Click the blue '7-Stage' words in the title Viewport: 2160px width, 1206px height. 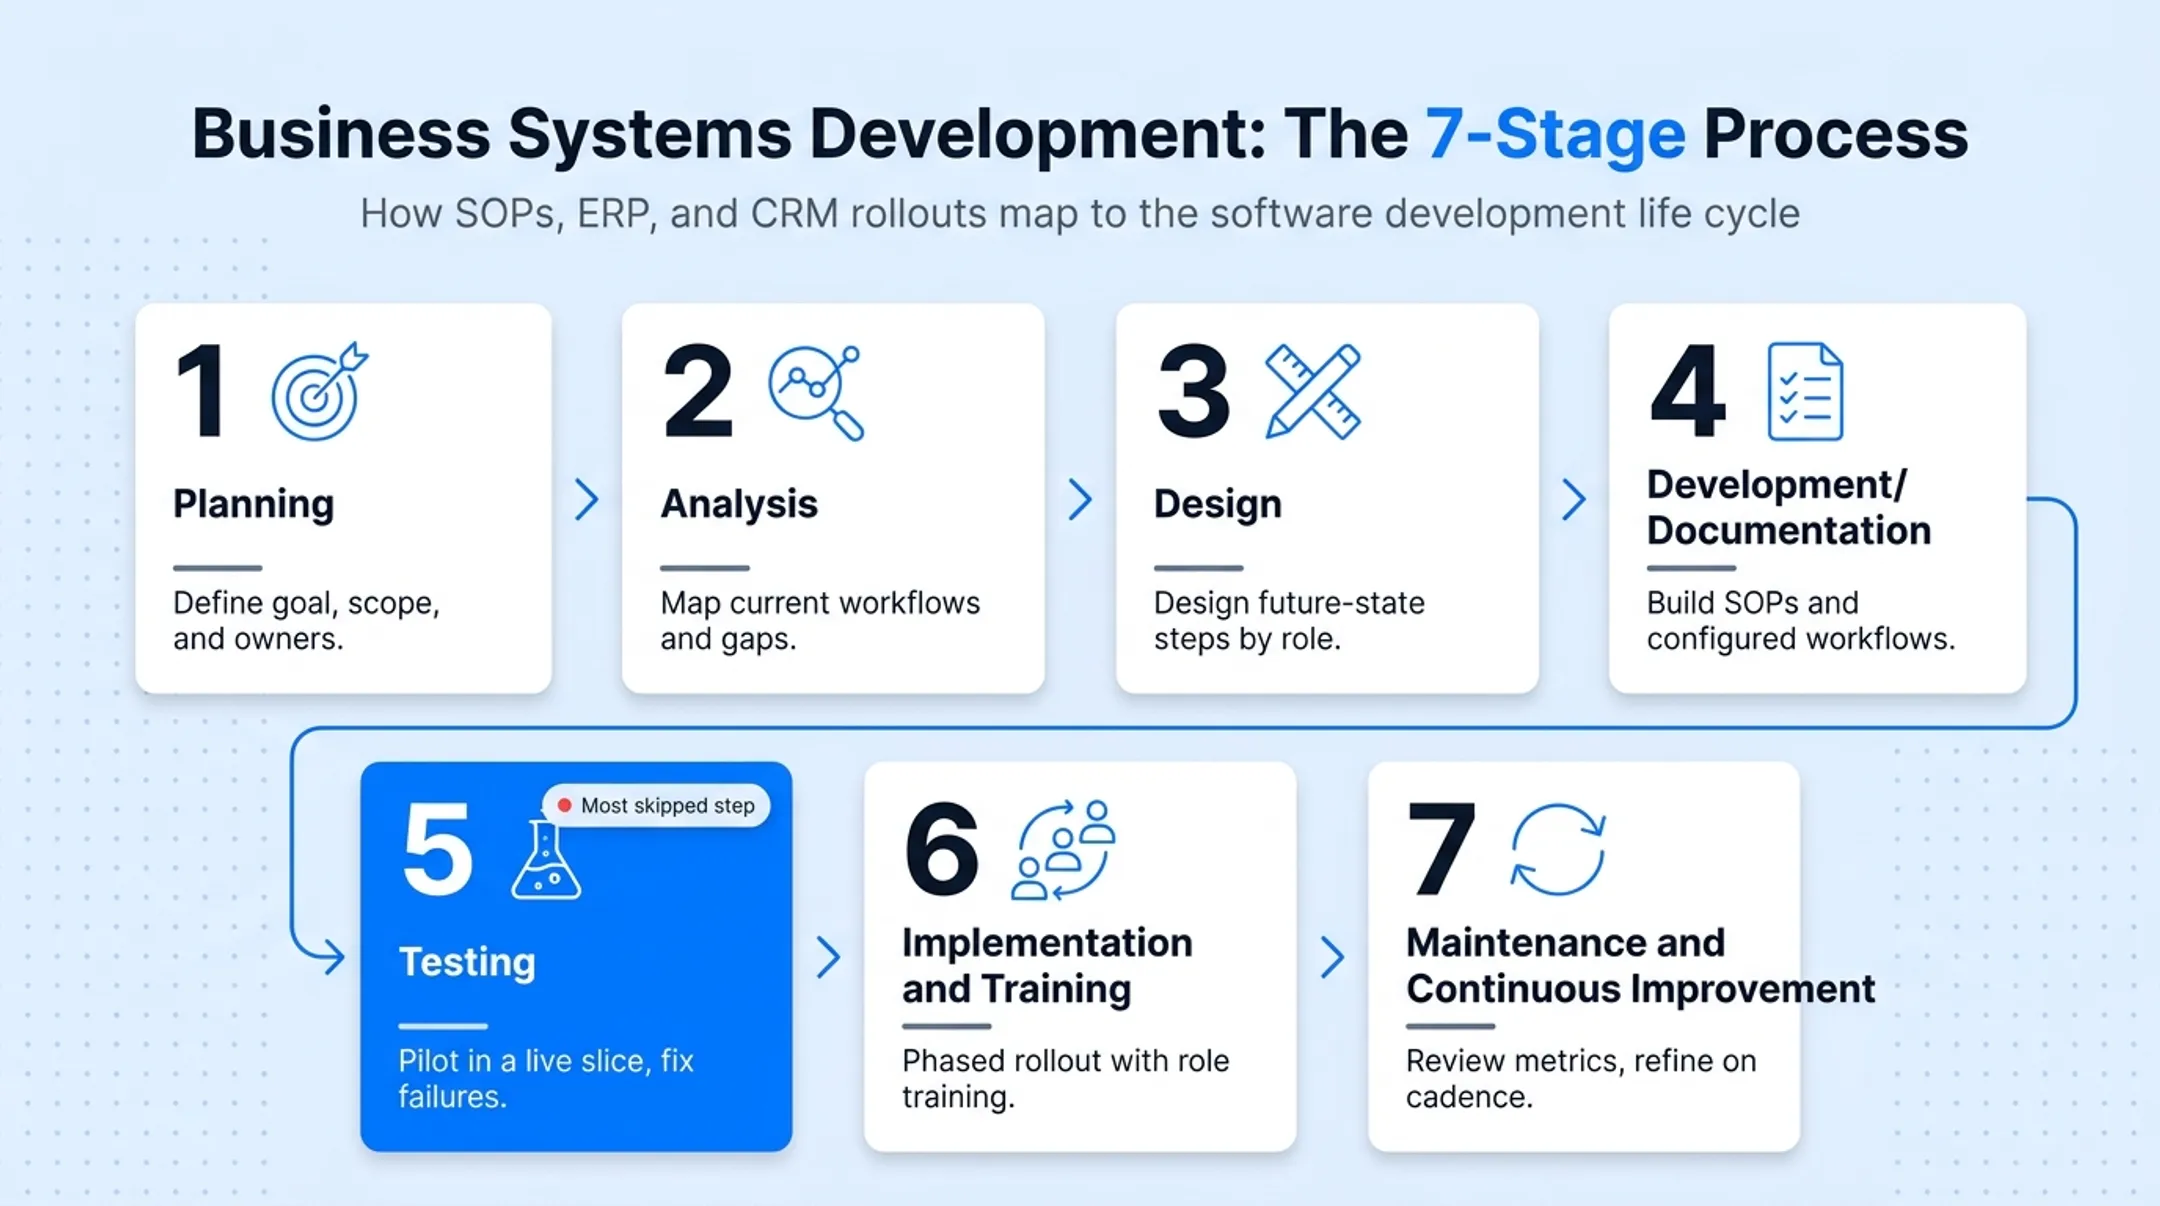pyautogui.click(x=1555, y=134)
